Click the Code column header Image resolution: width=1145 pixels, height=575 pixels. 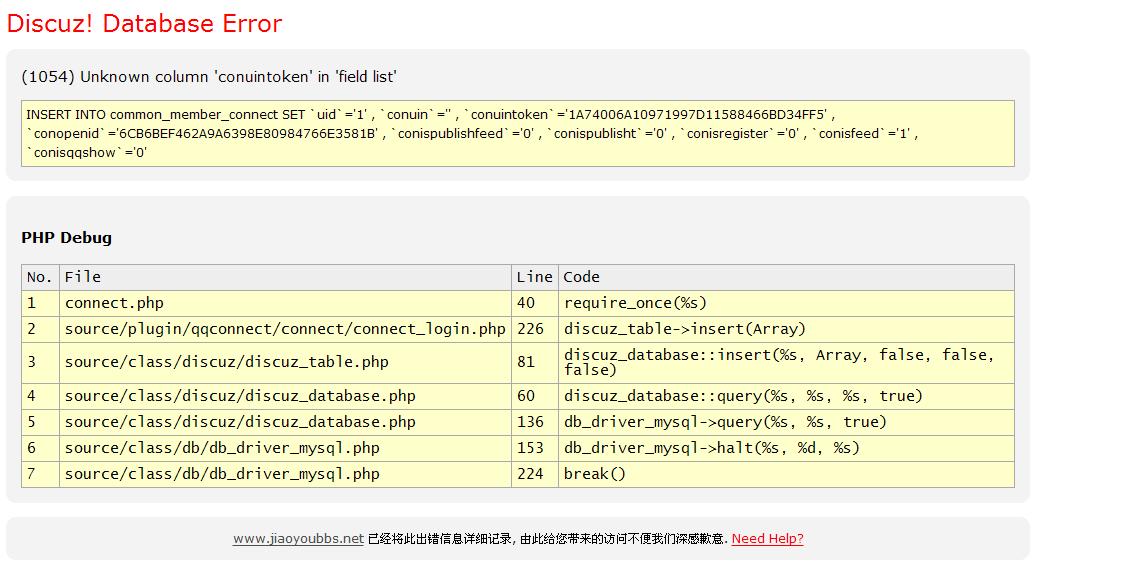tap(786, 278)
